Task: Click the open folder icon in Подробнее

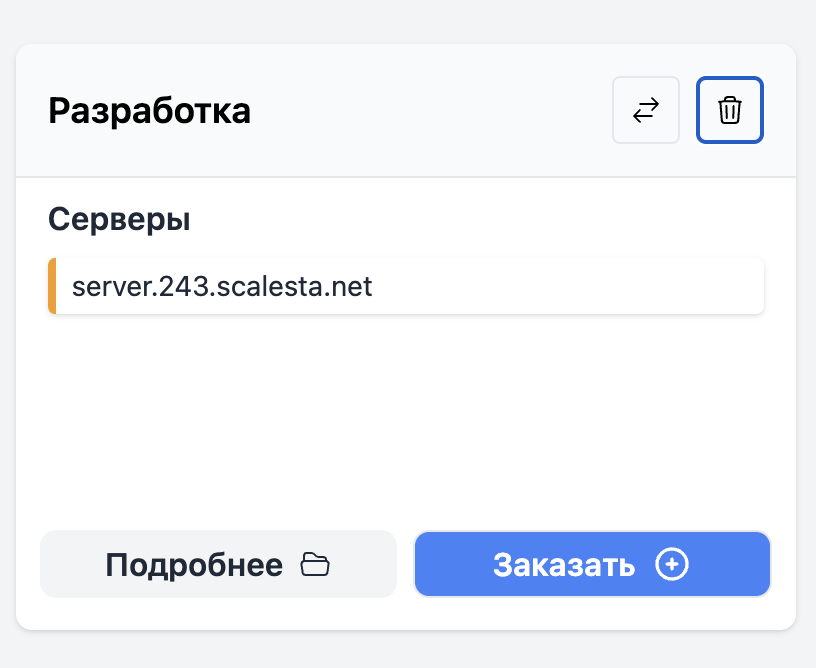Action: pos(315,564)
